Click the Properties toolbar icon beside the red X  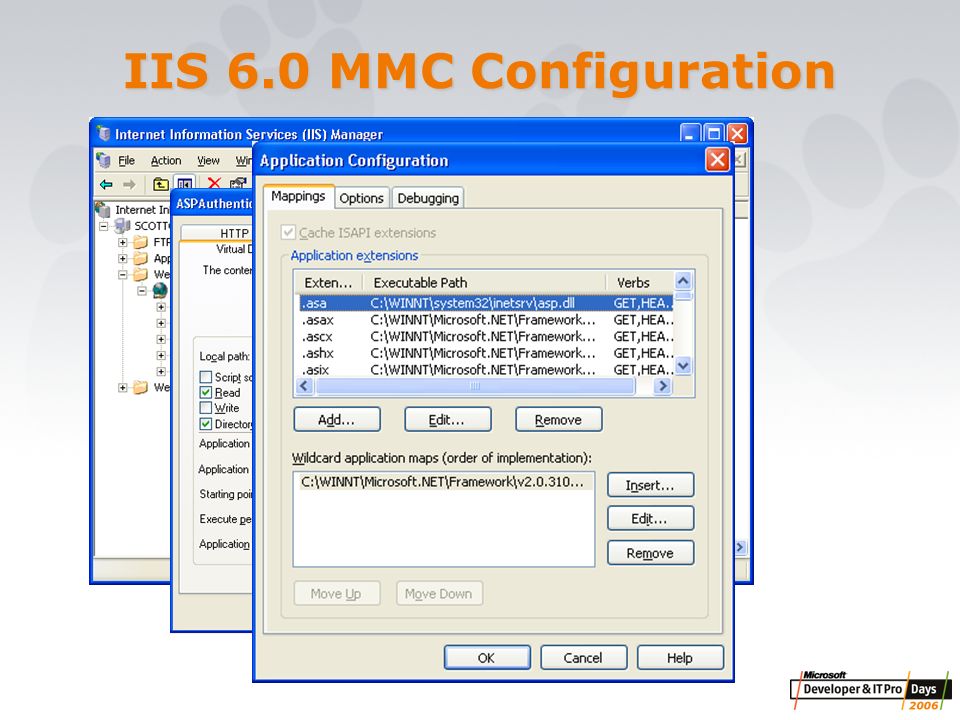[238, 183]
